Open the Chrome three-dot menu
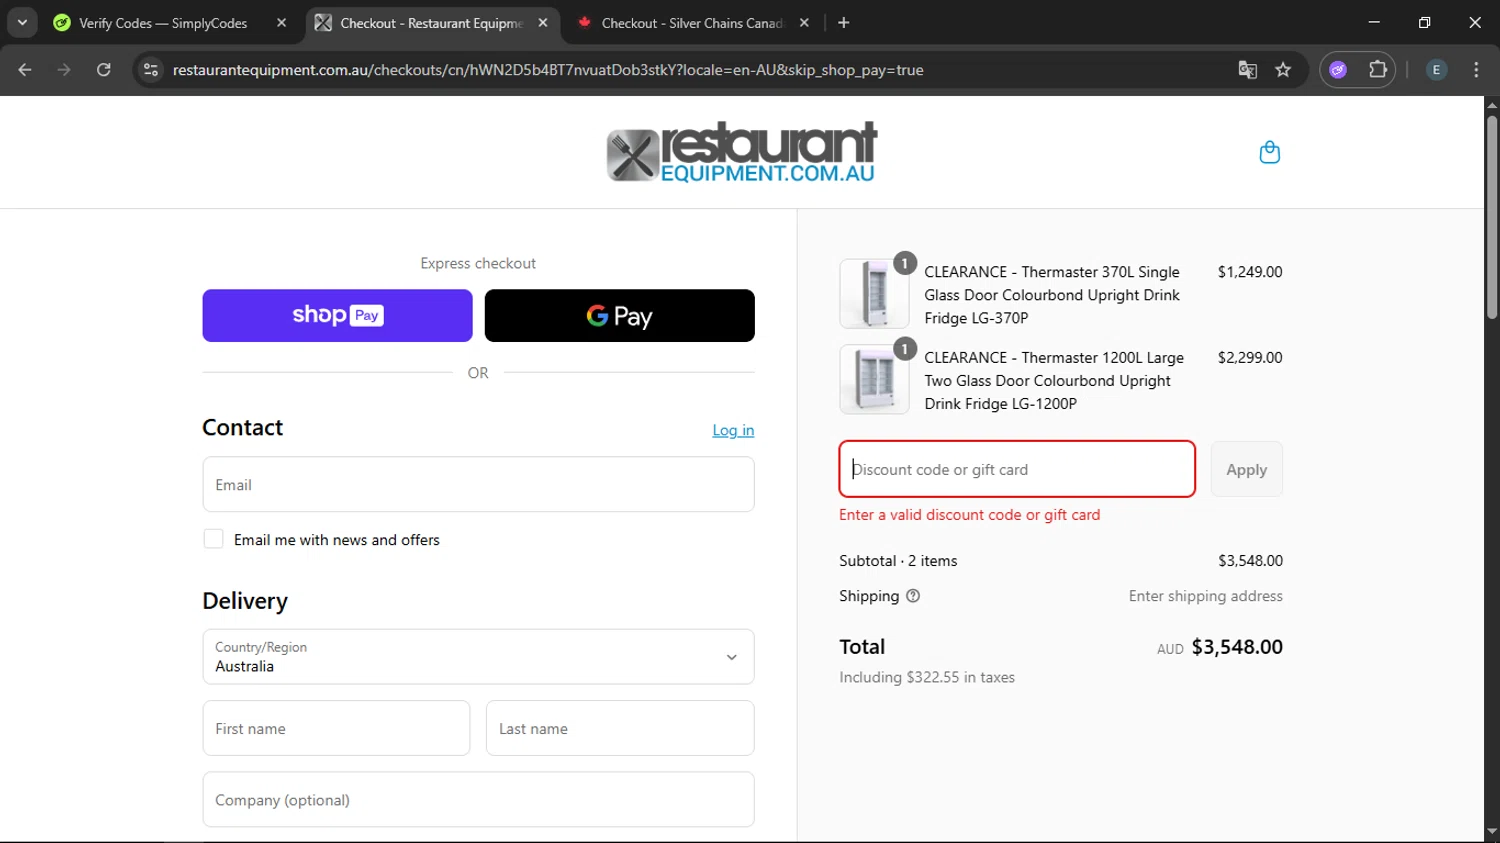Image resolution: width=1500 pixels, height=843 pixels. [x=1476, y=70]
